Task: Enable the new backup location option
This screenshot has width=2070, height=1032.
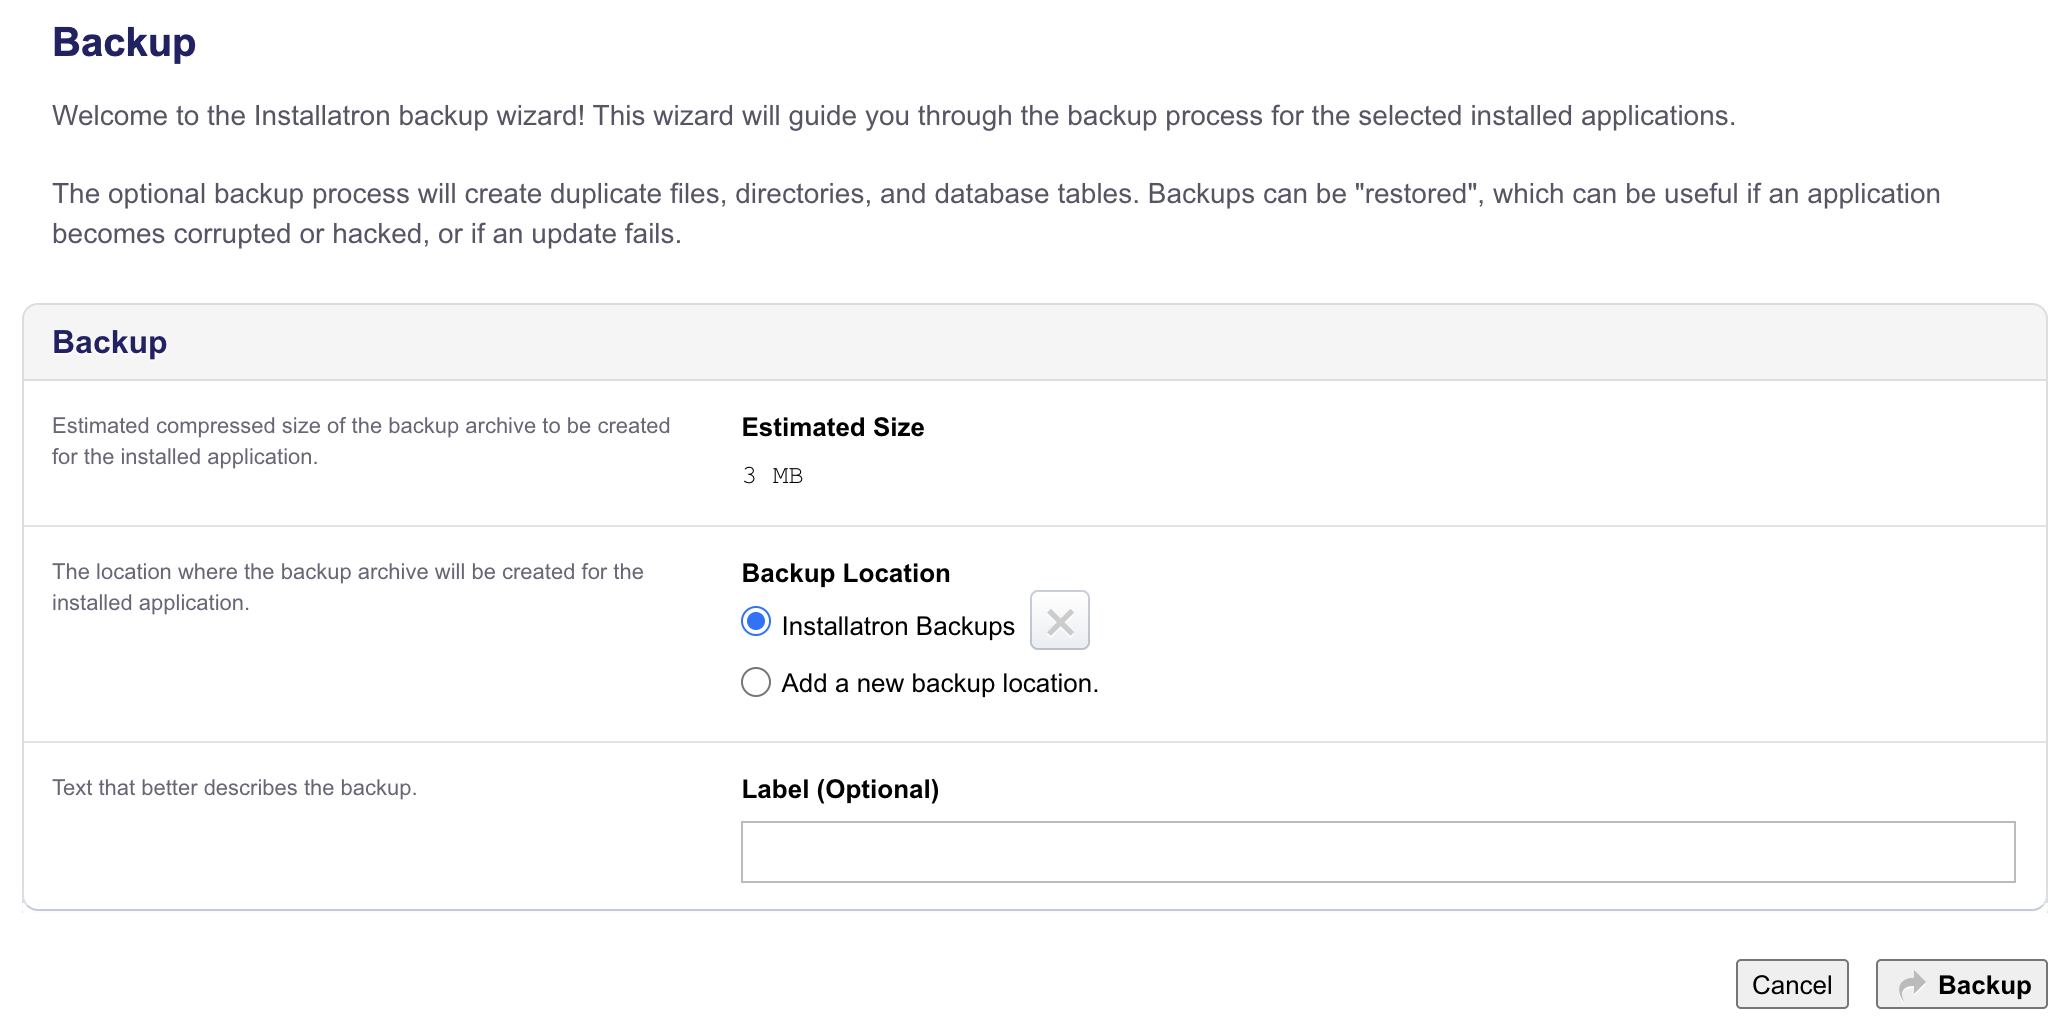Action: (x=756, y=682)
